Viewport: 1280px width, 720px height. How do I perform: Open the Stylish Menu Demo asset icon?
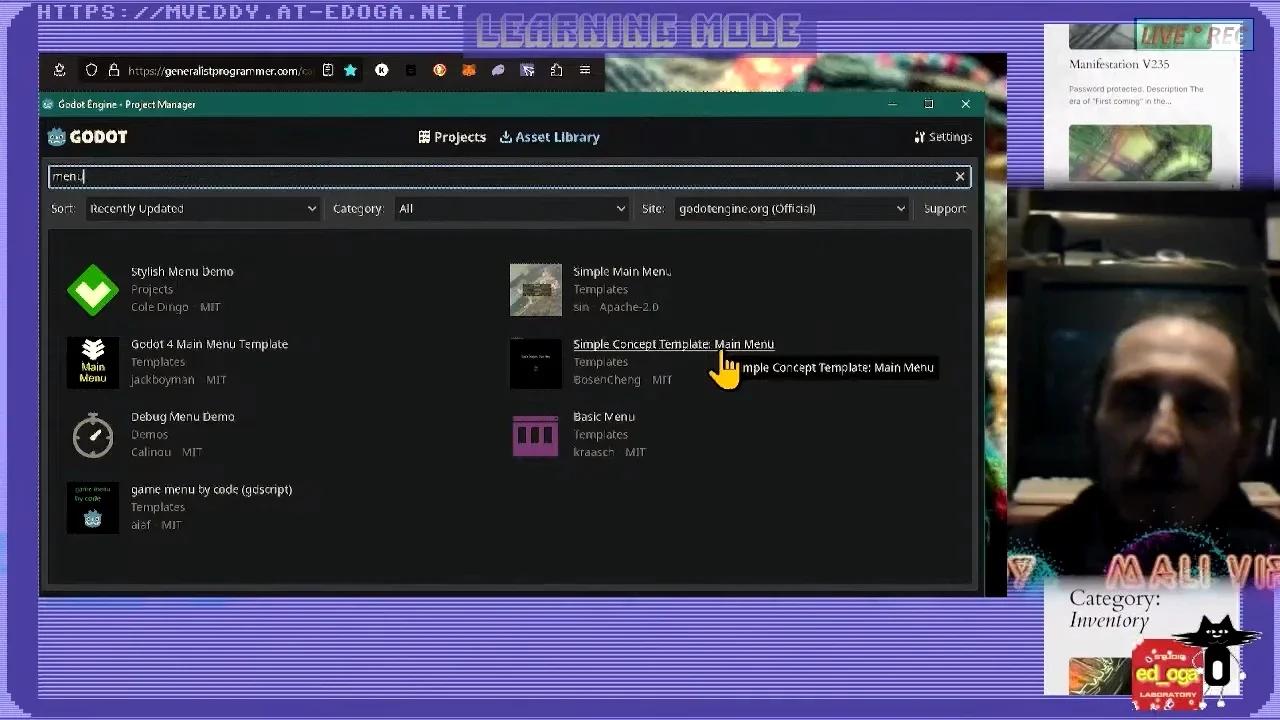pos(92,290)
